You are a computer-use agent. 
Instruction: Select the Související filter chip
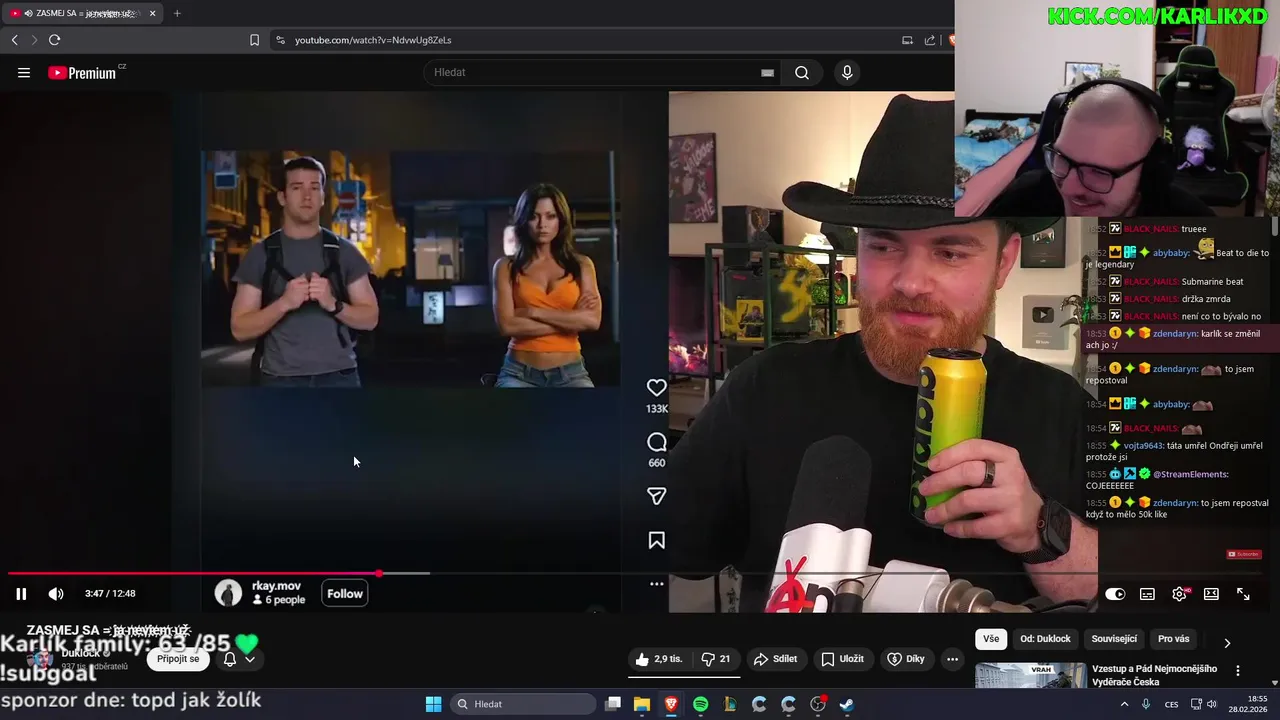click(1114, 639)
